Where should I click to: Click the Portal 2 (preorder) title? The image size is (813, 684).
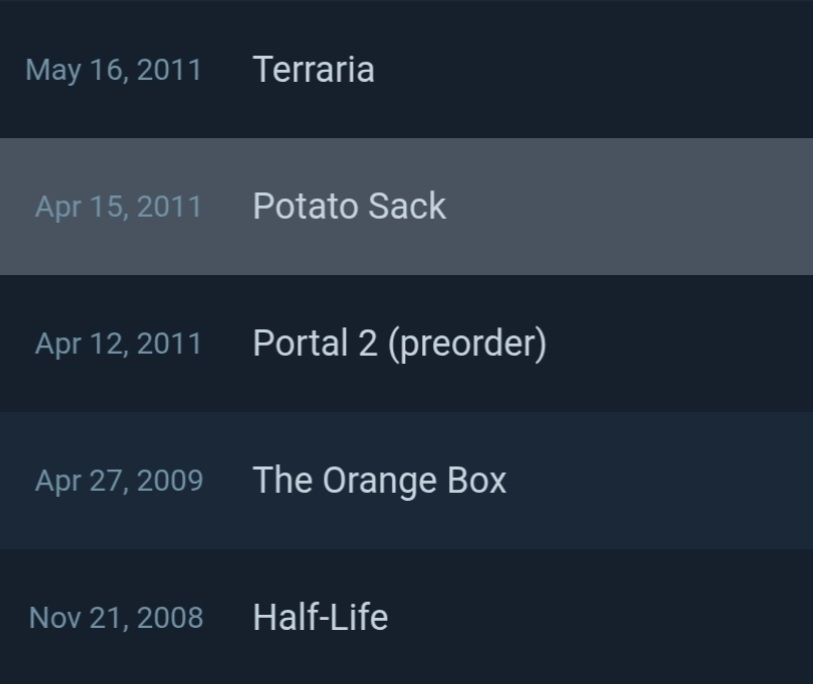coord(399,343)
